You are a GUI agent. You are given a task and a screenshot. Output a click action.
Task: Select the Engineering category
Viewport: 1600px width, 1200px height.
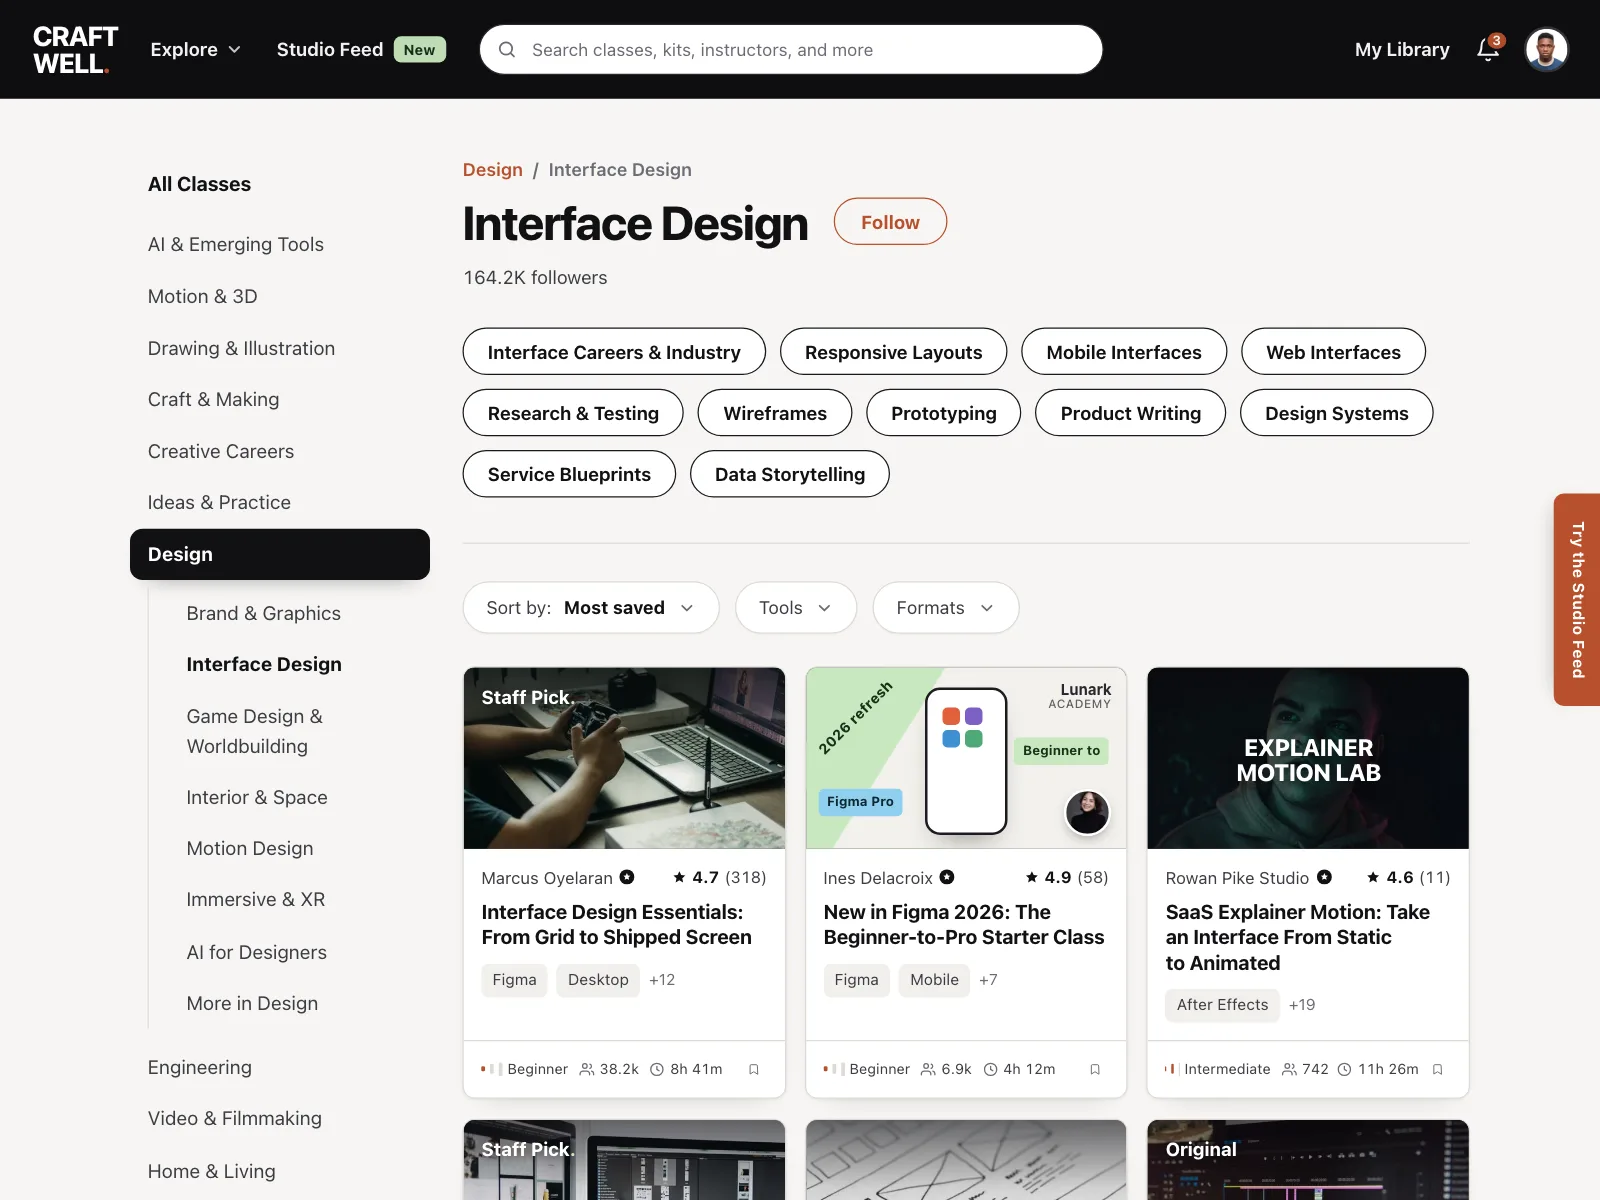(200, 1067)
